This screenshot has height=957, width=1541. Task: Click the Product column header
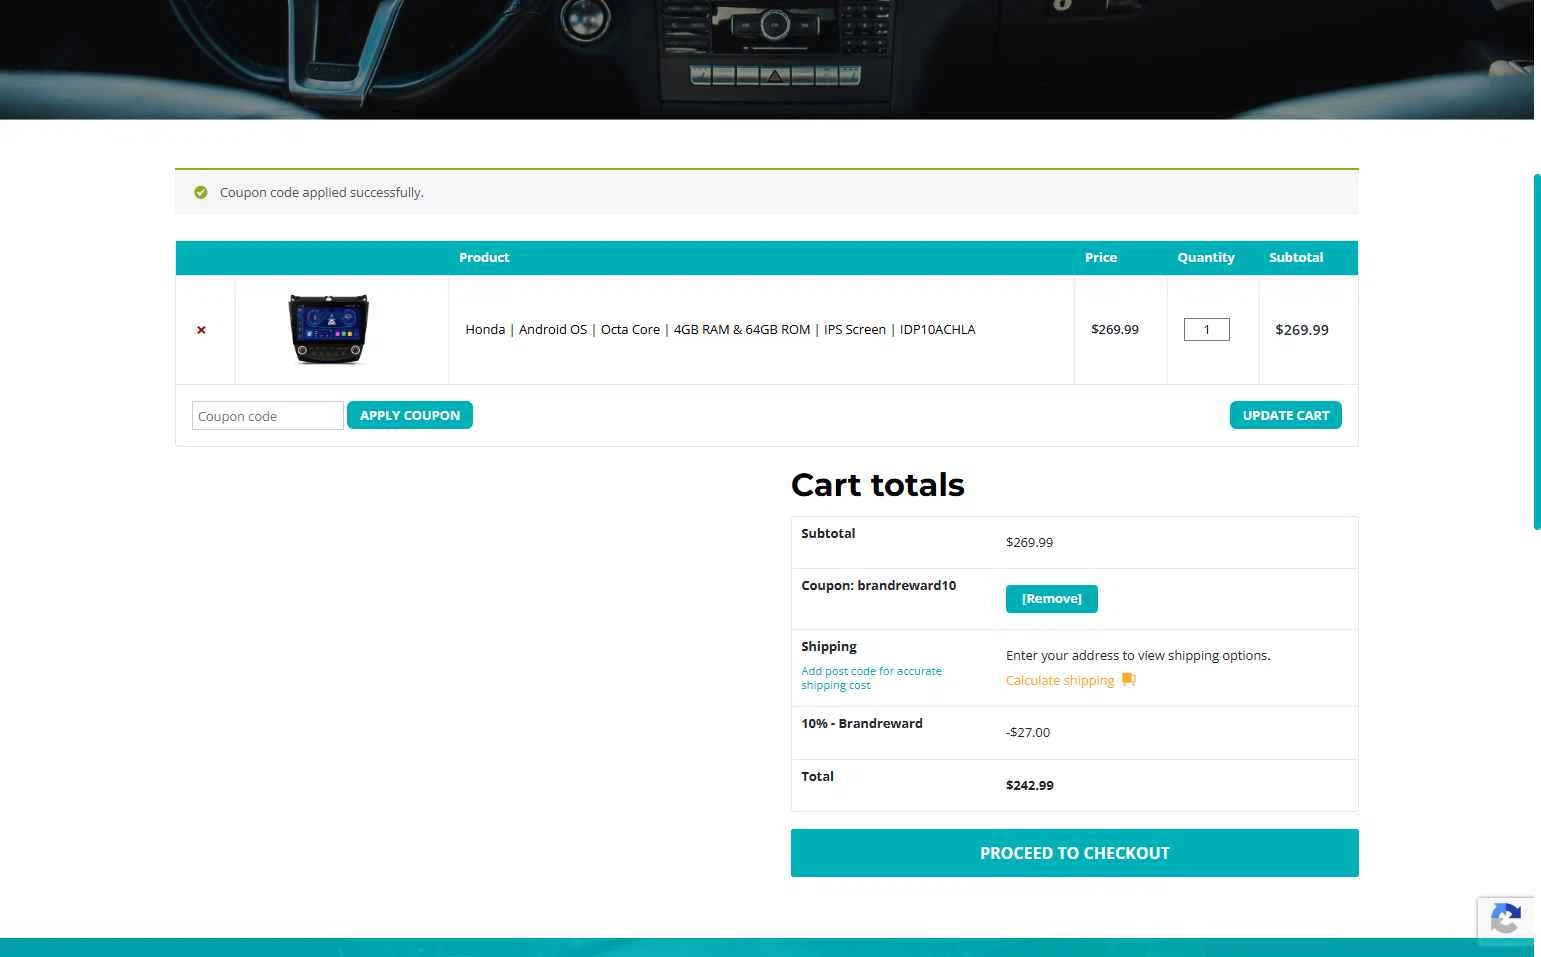[484, 257]
